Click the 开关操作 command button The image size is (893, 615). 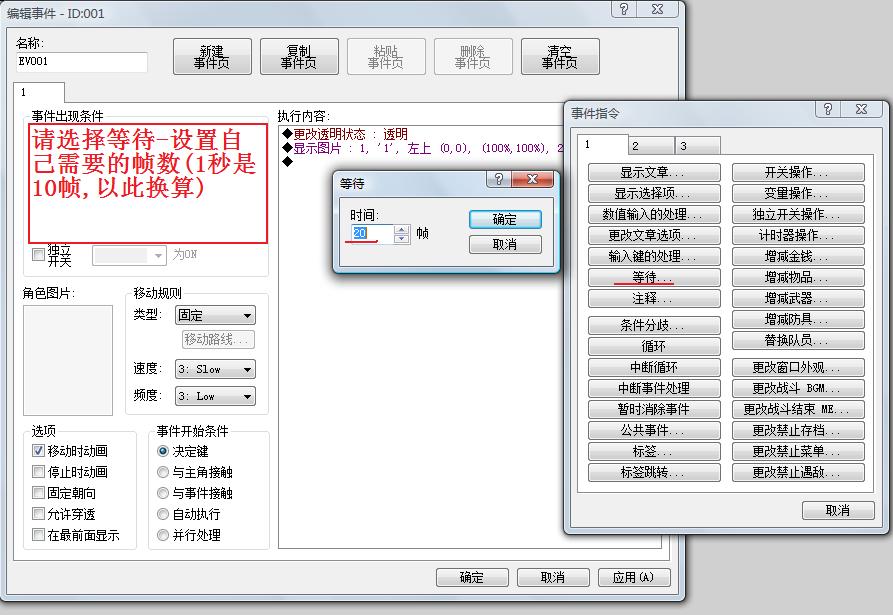798,173
